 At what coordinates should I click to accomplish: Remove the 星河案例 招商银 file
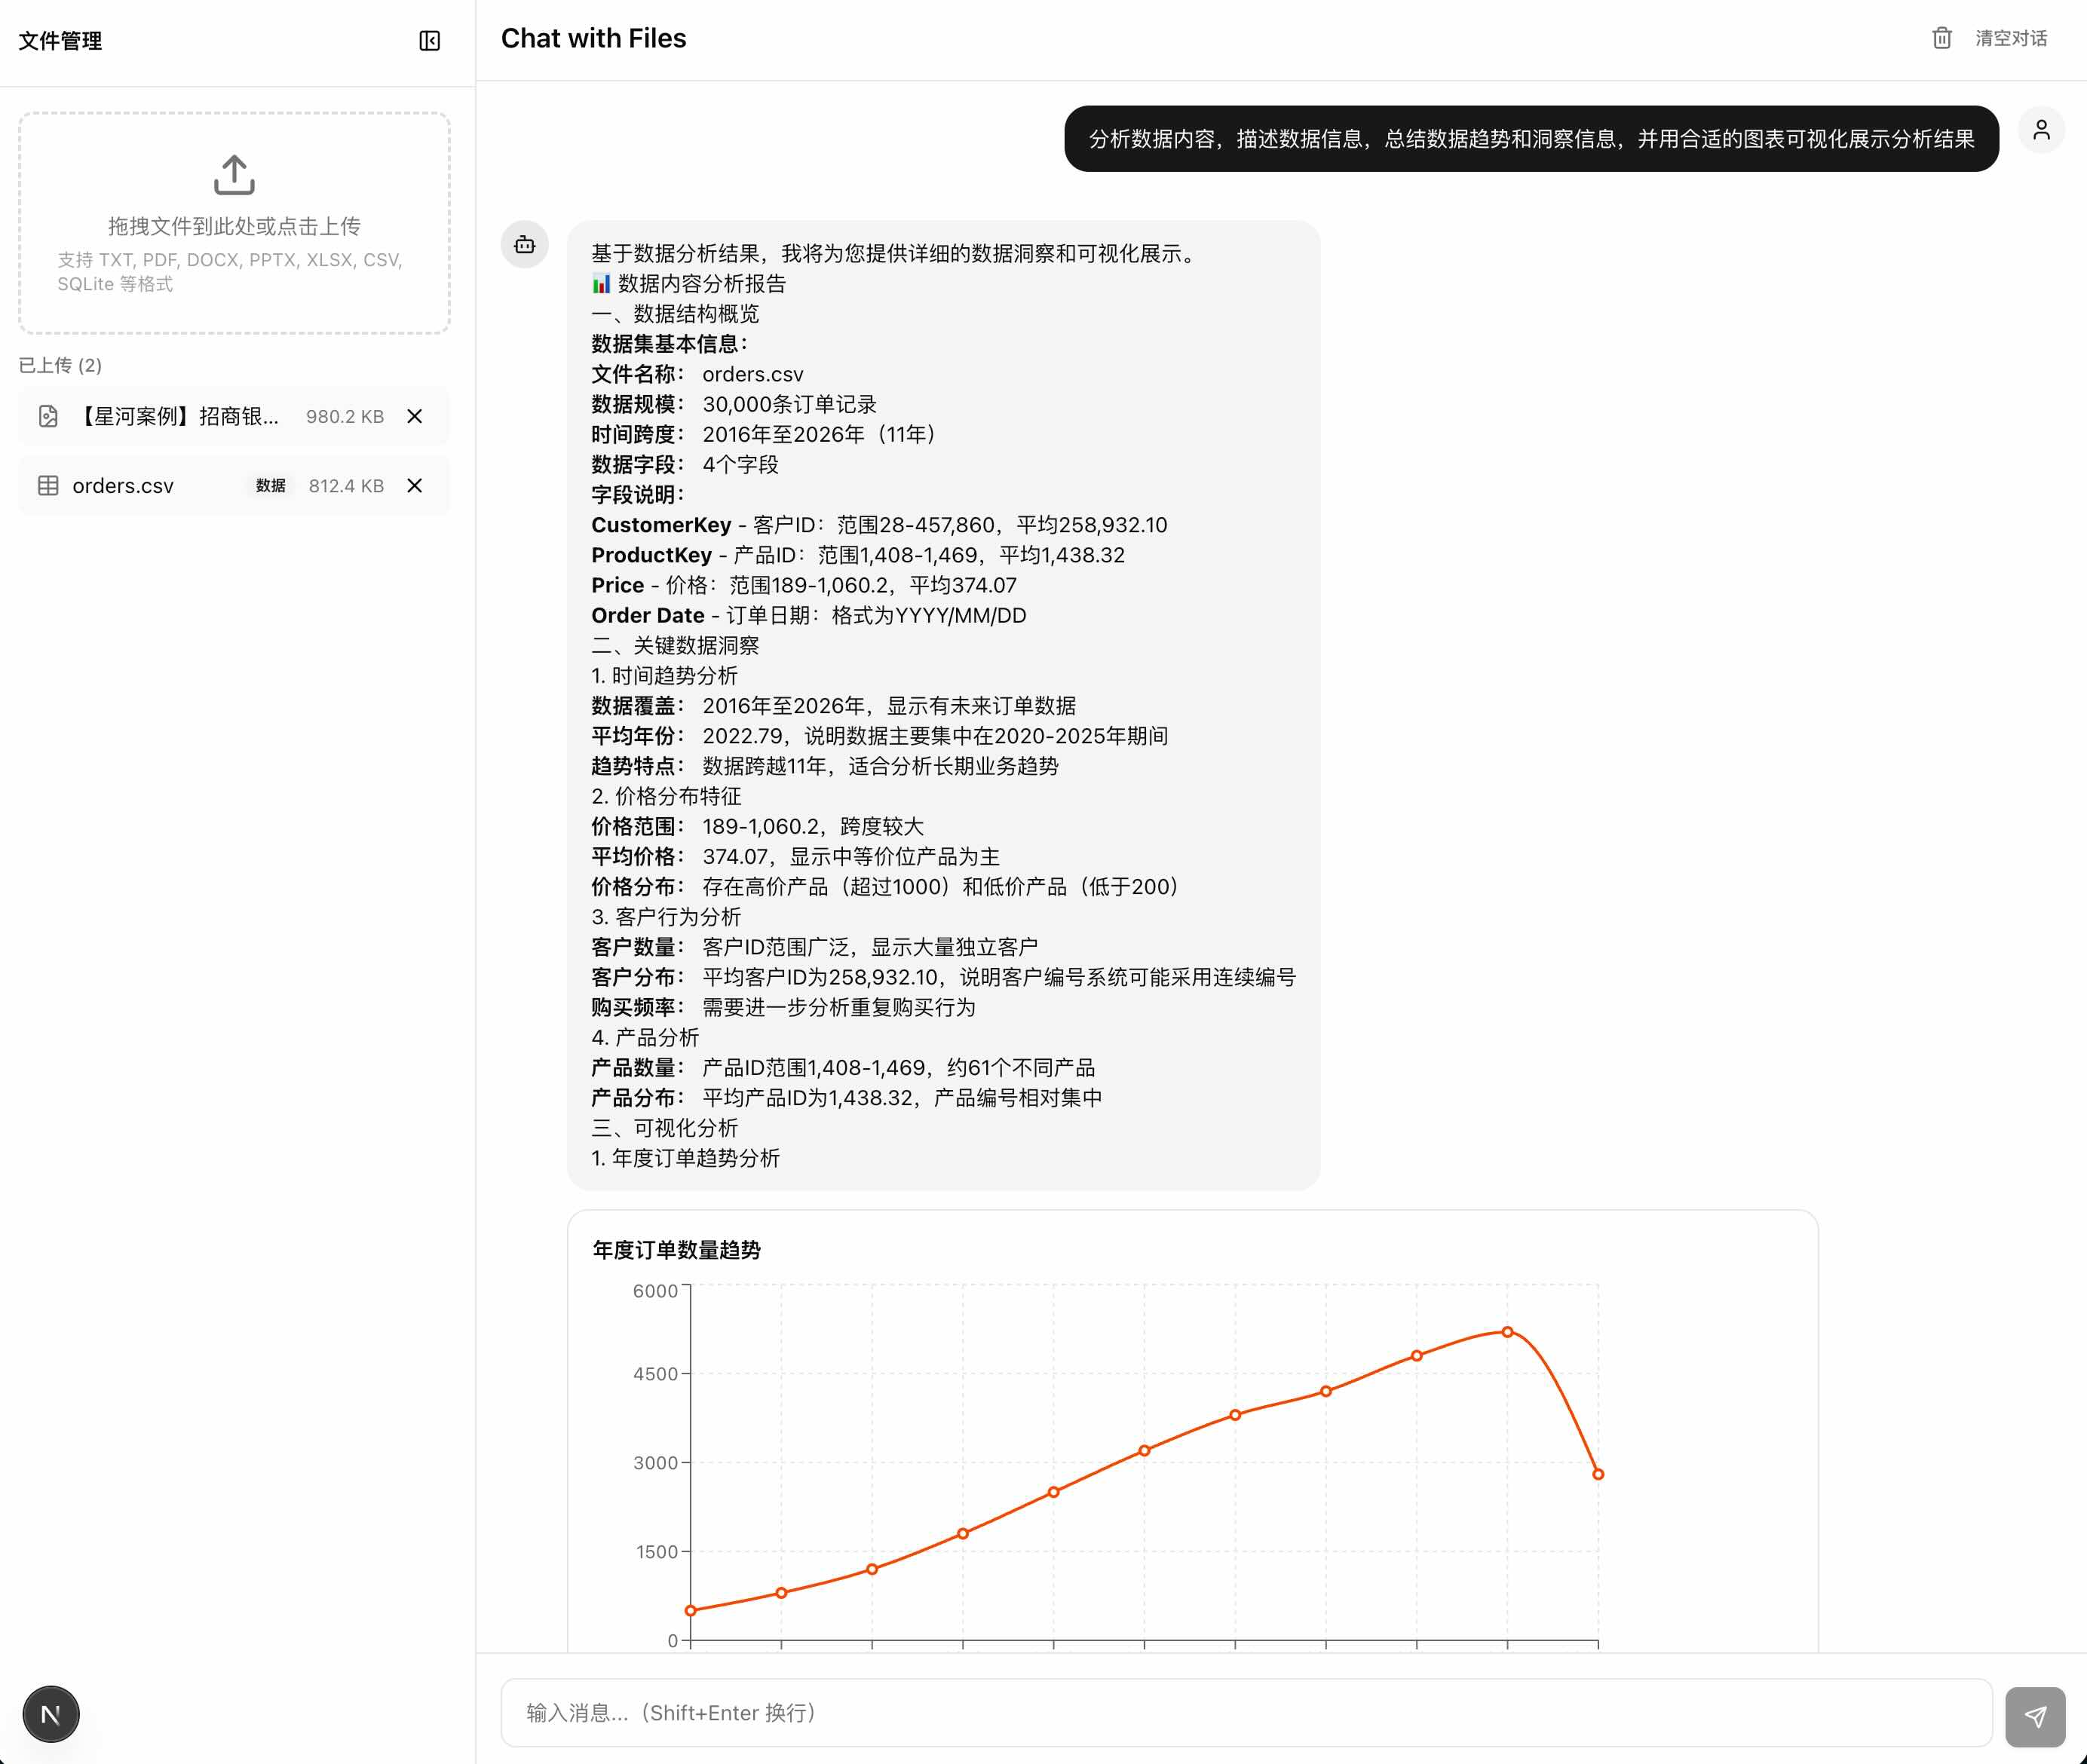(415, 417)
